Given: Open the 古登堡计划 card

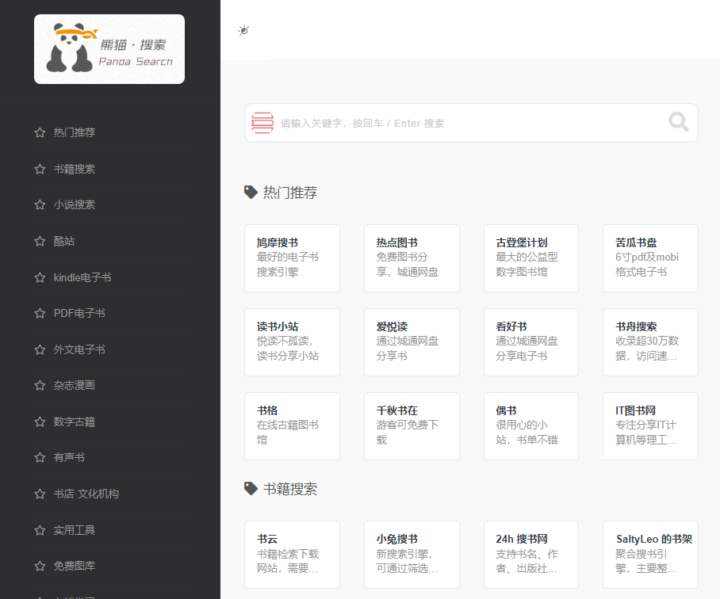Looking at the screenshot, I should (x=531, y=258).
